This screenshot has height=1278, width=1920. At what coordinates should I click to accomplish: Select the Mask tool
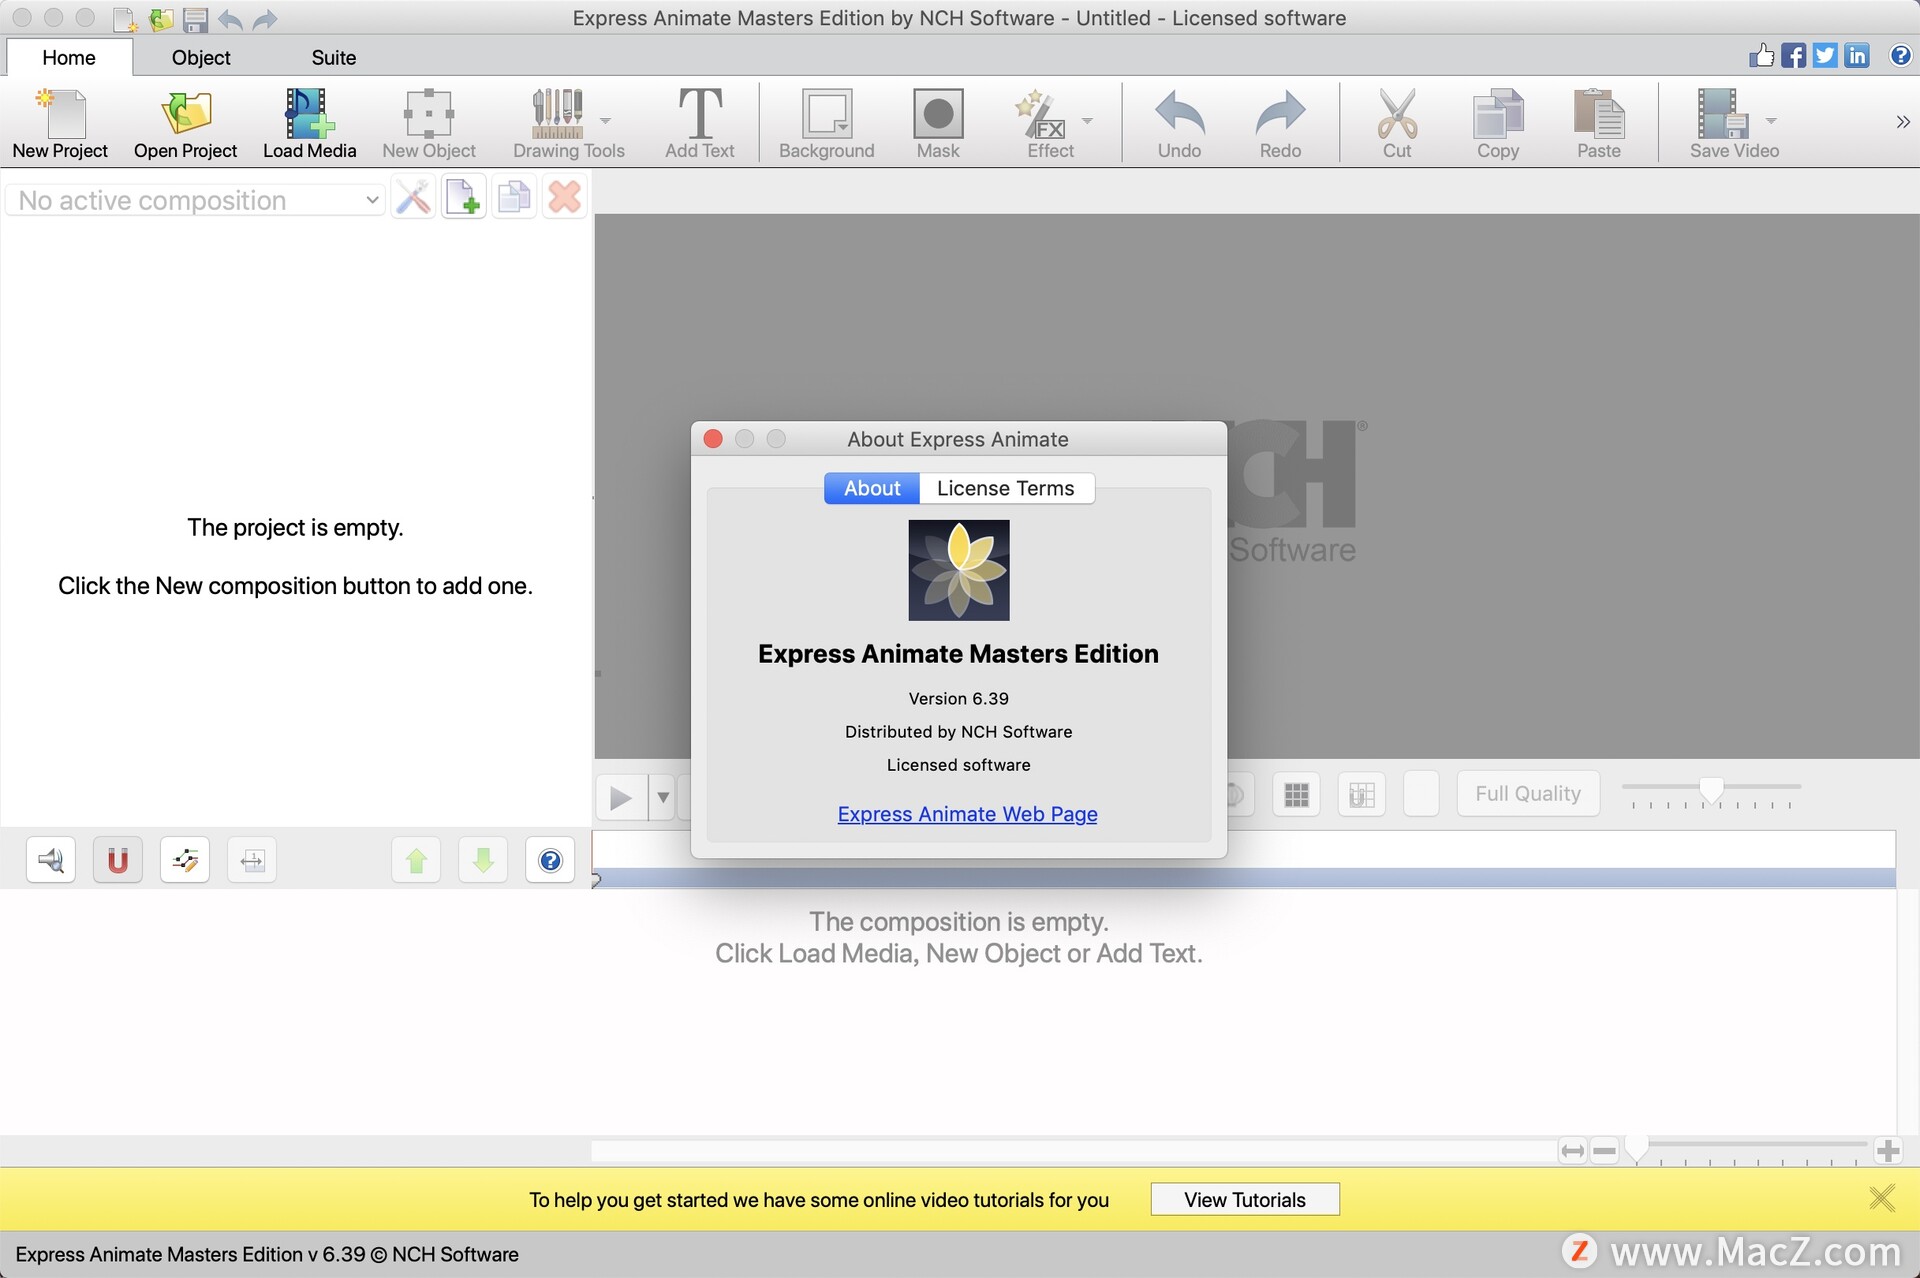coord(938,123)
